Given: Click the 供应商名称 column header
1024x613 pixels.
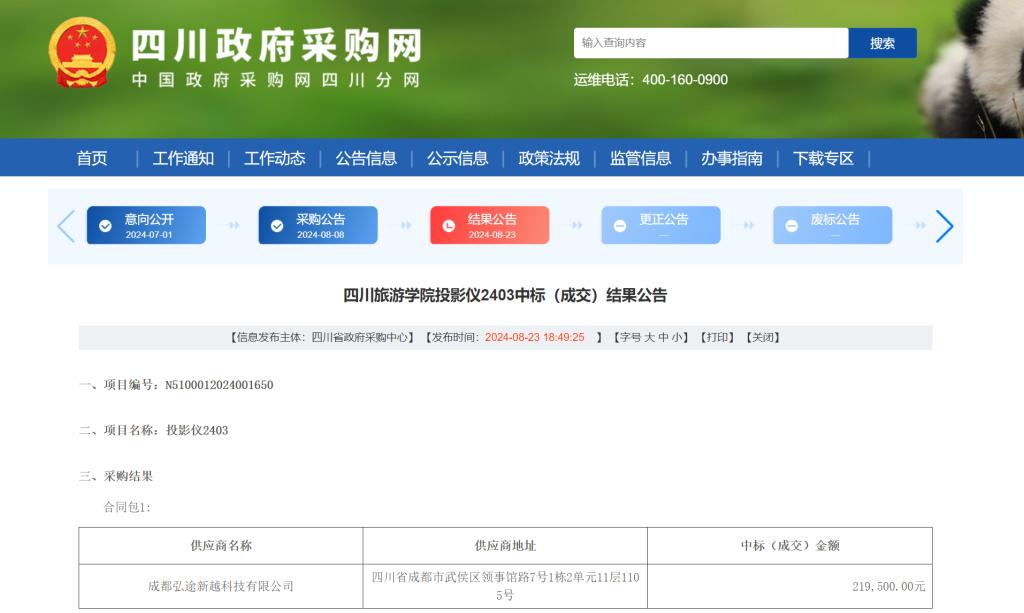Looking at the screenshot, I should [x=221, y=546].
